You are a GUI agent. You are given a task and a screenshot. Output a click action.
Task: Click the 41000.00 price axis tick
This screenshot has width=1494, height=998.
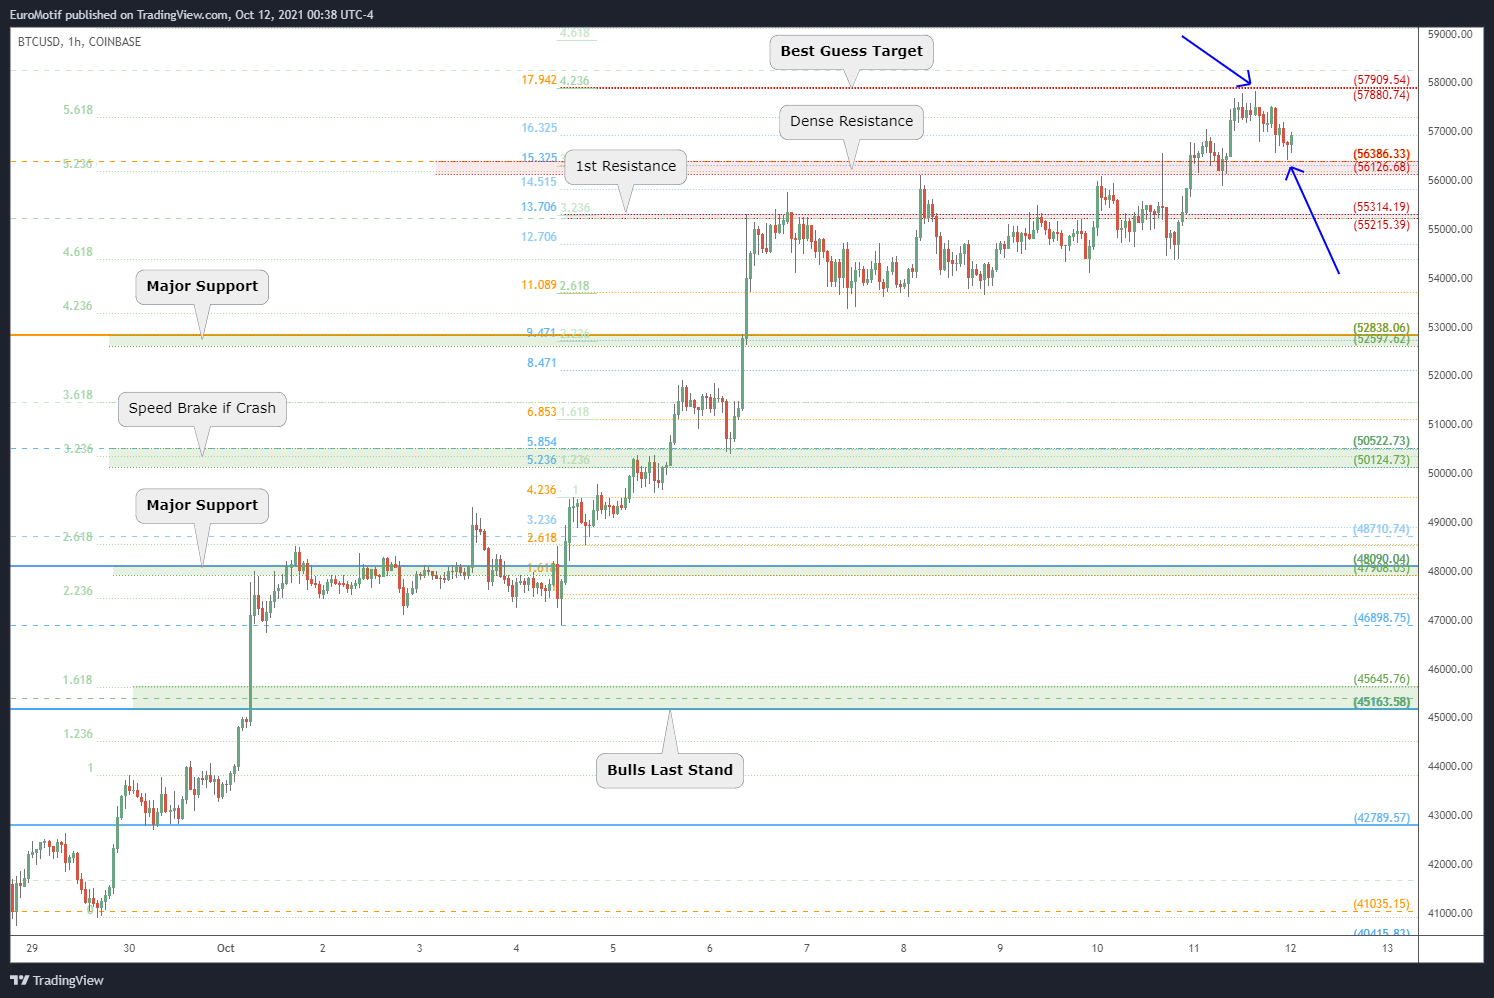point(1450,913)
